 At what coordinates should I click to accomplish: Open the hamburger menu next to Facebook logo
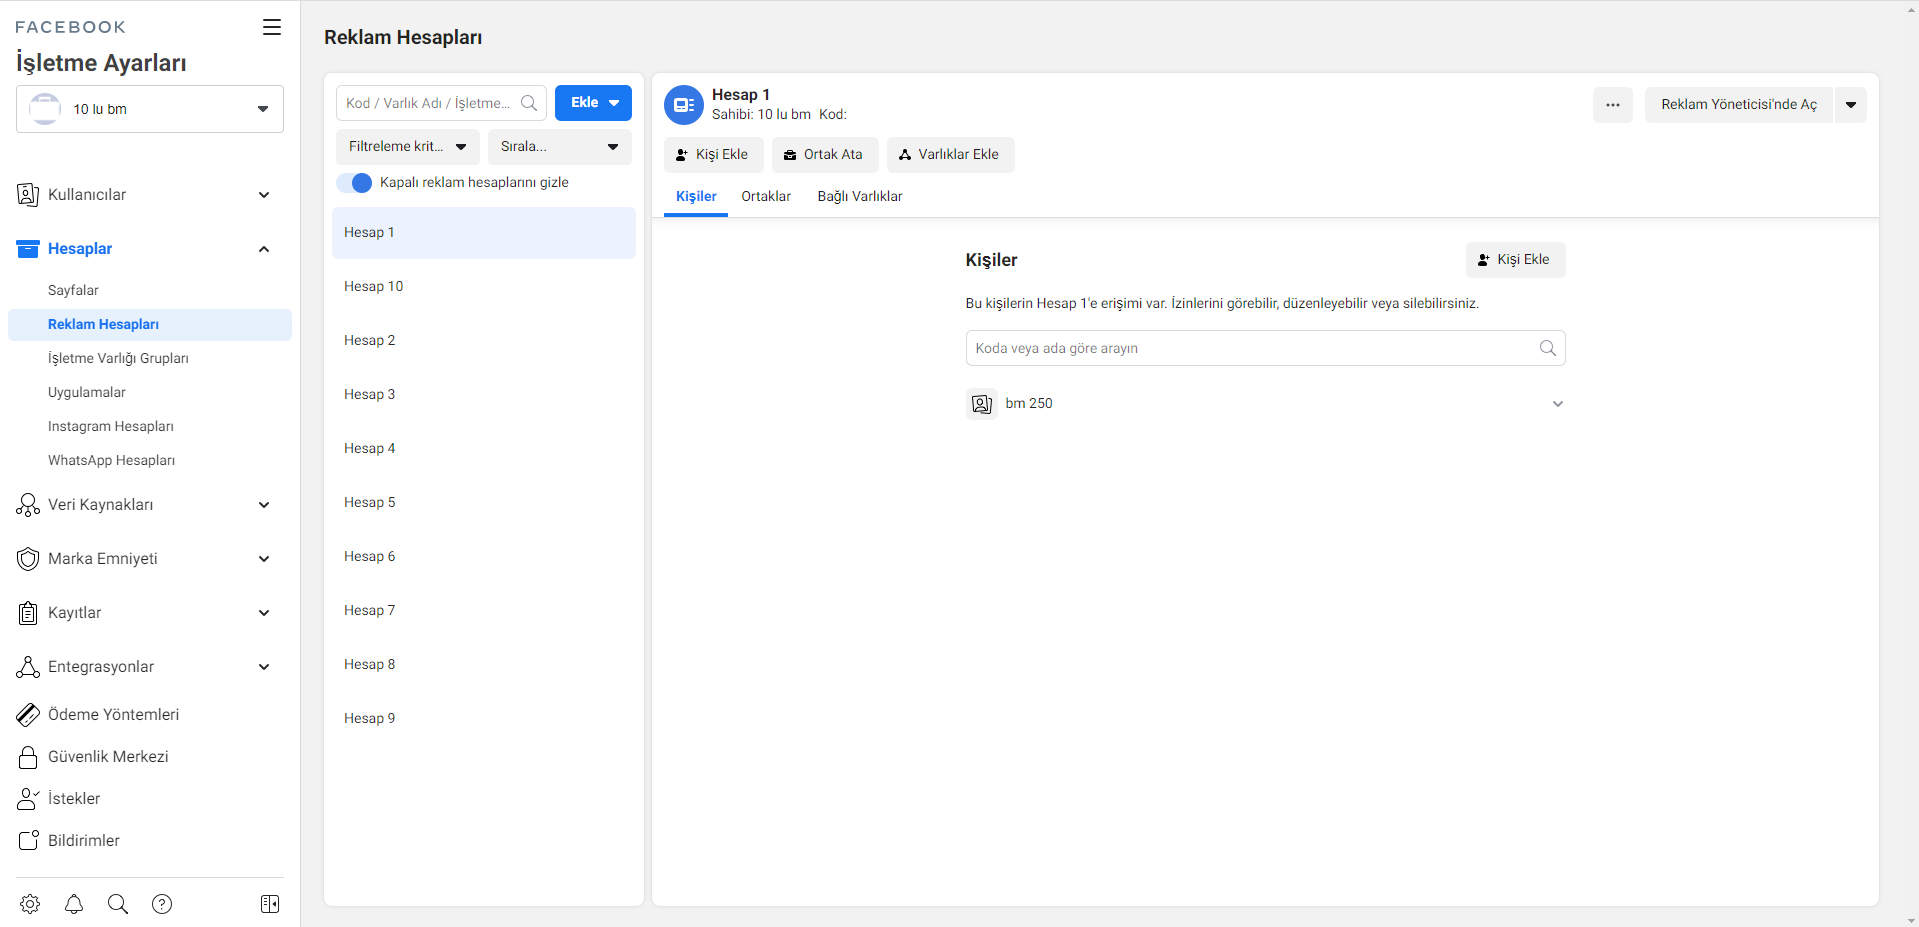[272, 27]
